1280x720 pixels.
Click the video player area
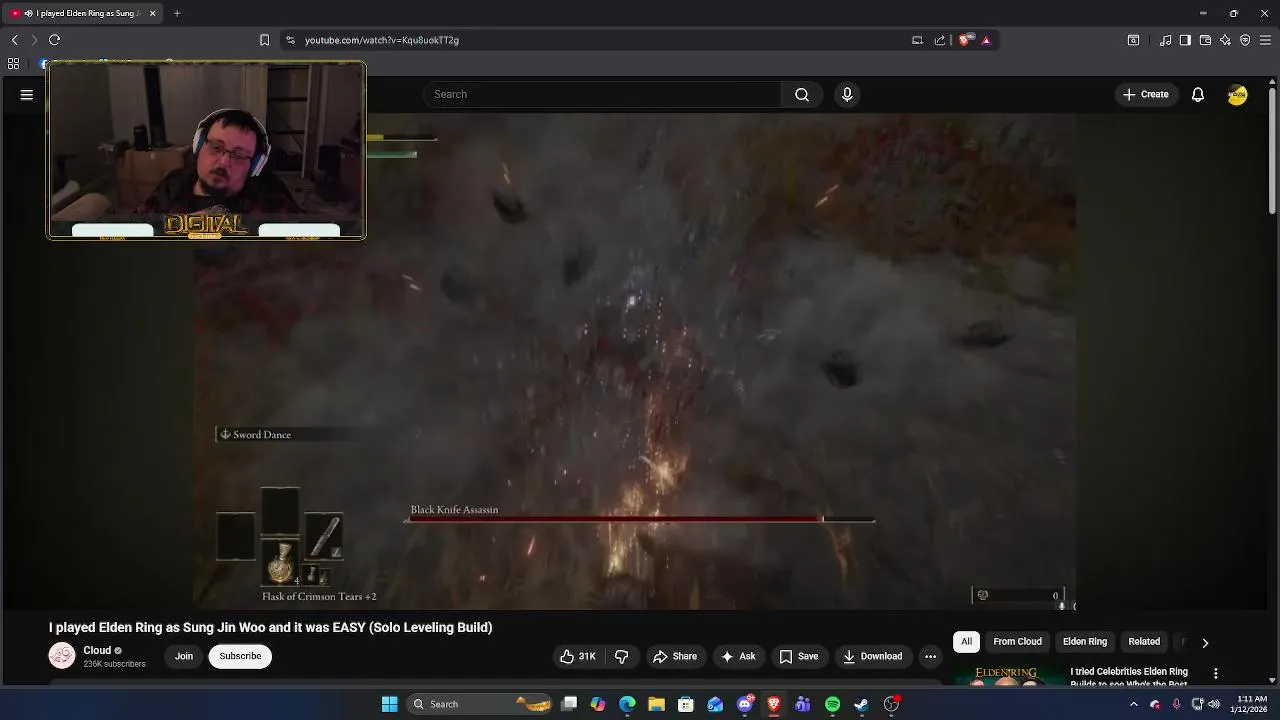pos(635,360)
